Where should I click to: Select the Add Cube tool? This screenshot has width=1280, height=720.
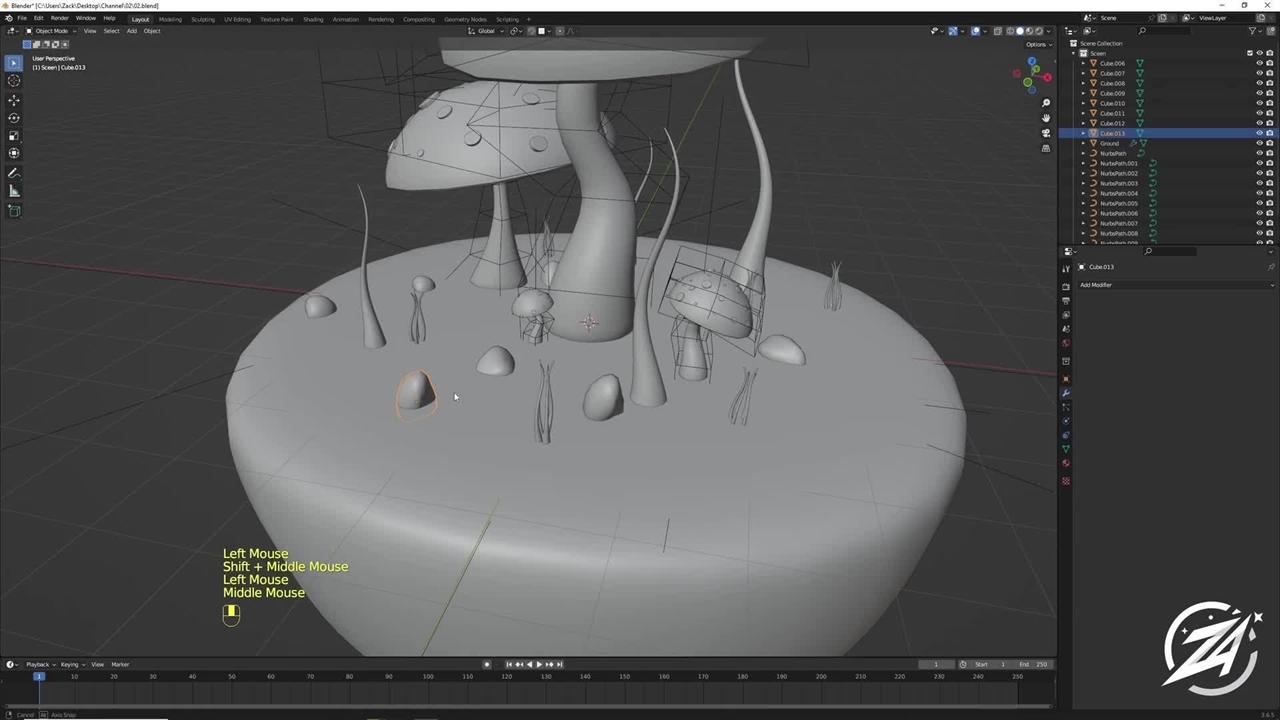(x=14, y=211)
